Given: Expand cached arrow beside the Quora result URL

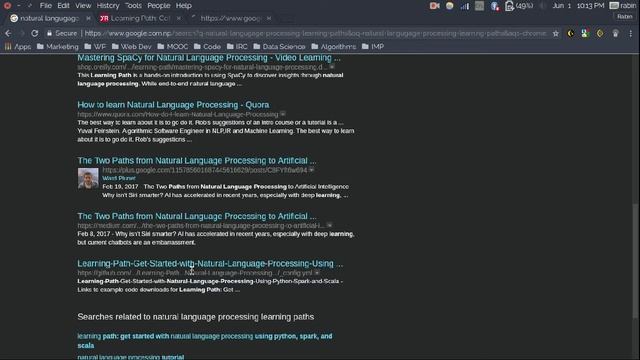Looking at the screenshot, I should 283,114.
